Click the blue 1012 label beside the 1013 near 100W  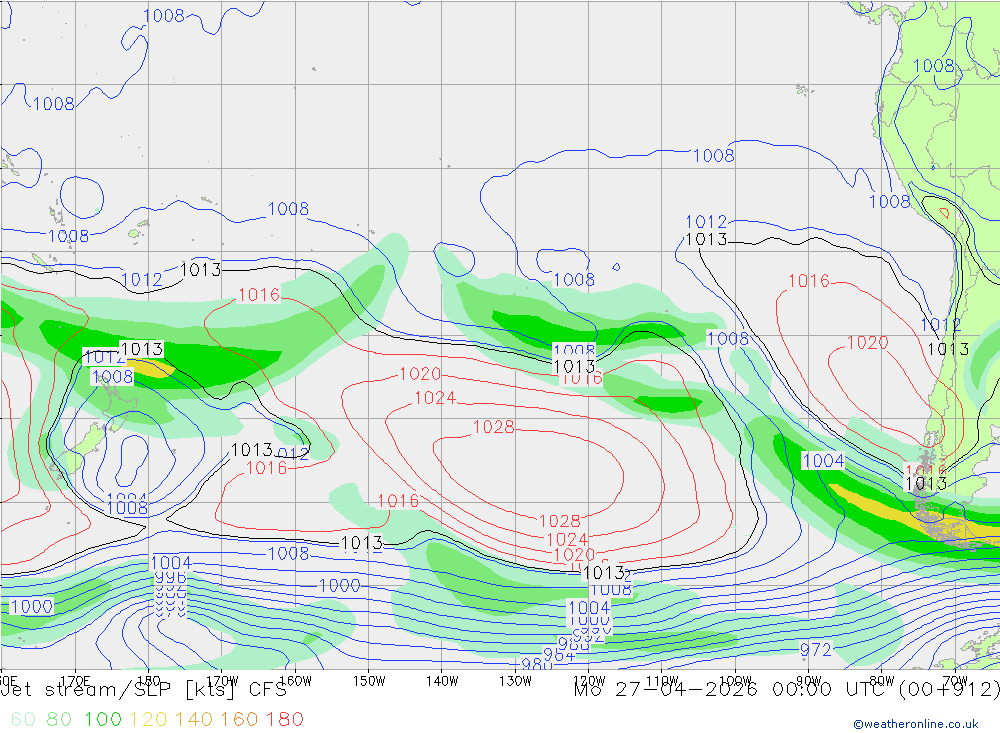[706, 222]
